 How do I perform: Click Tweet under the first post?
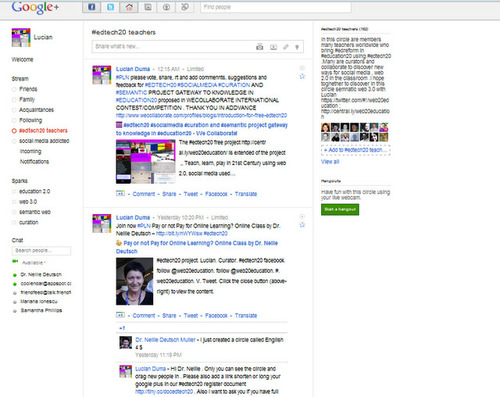(x=191, y=194)
